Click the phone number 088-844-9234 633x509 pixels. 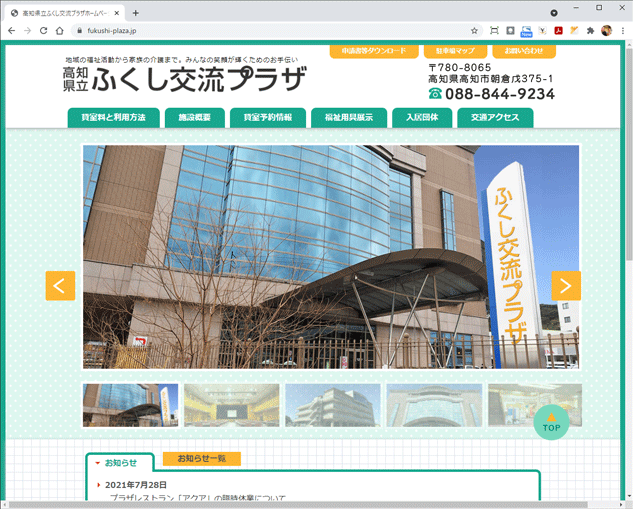click(x=500, y=94)
